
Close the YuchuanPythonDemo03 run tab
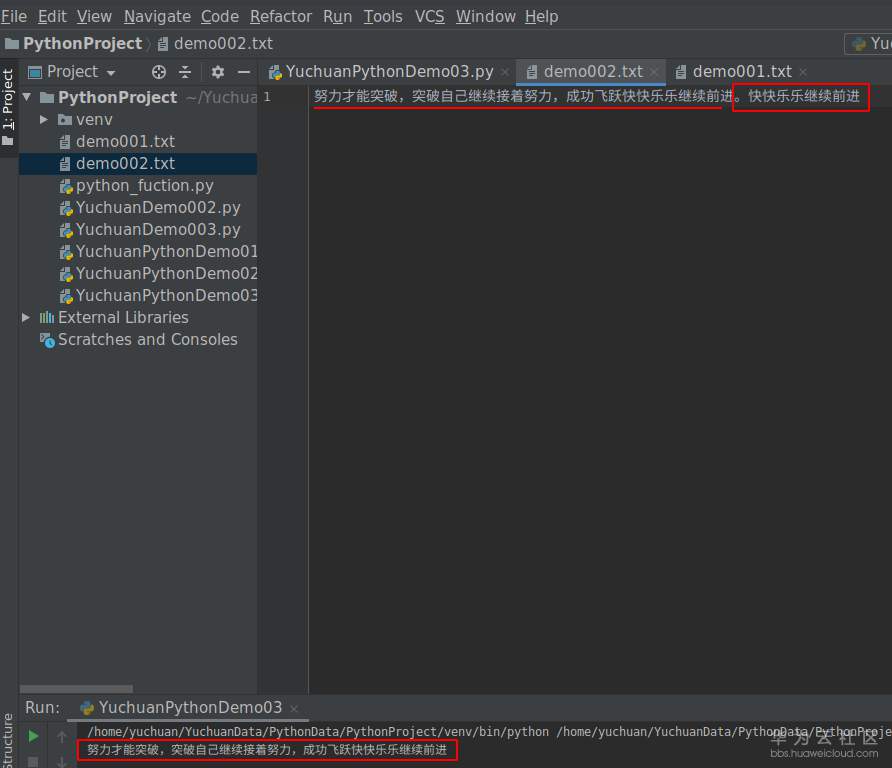[294, 708]
